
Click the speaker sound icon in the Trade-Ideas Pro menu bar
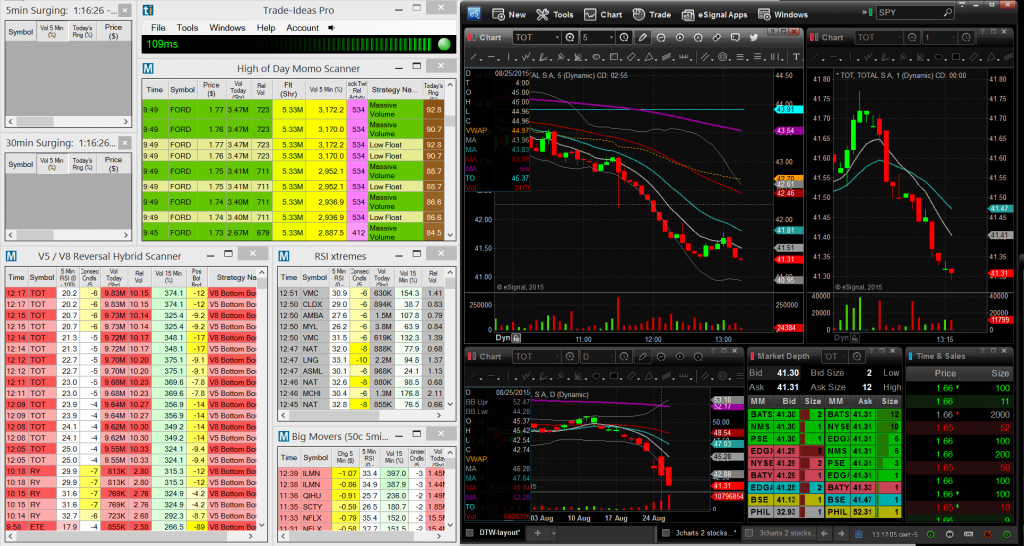pos(331,28)
